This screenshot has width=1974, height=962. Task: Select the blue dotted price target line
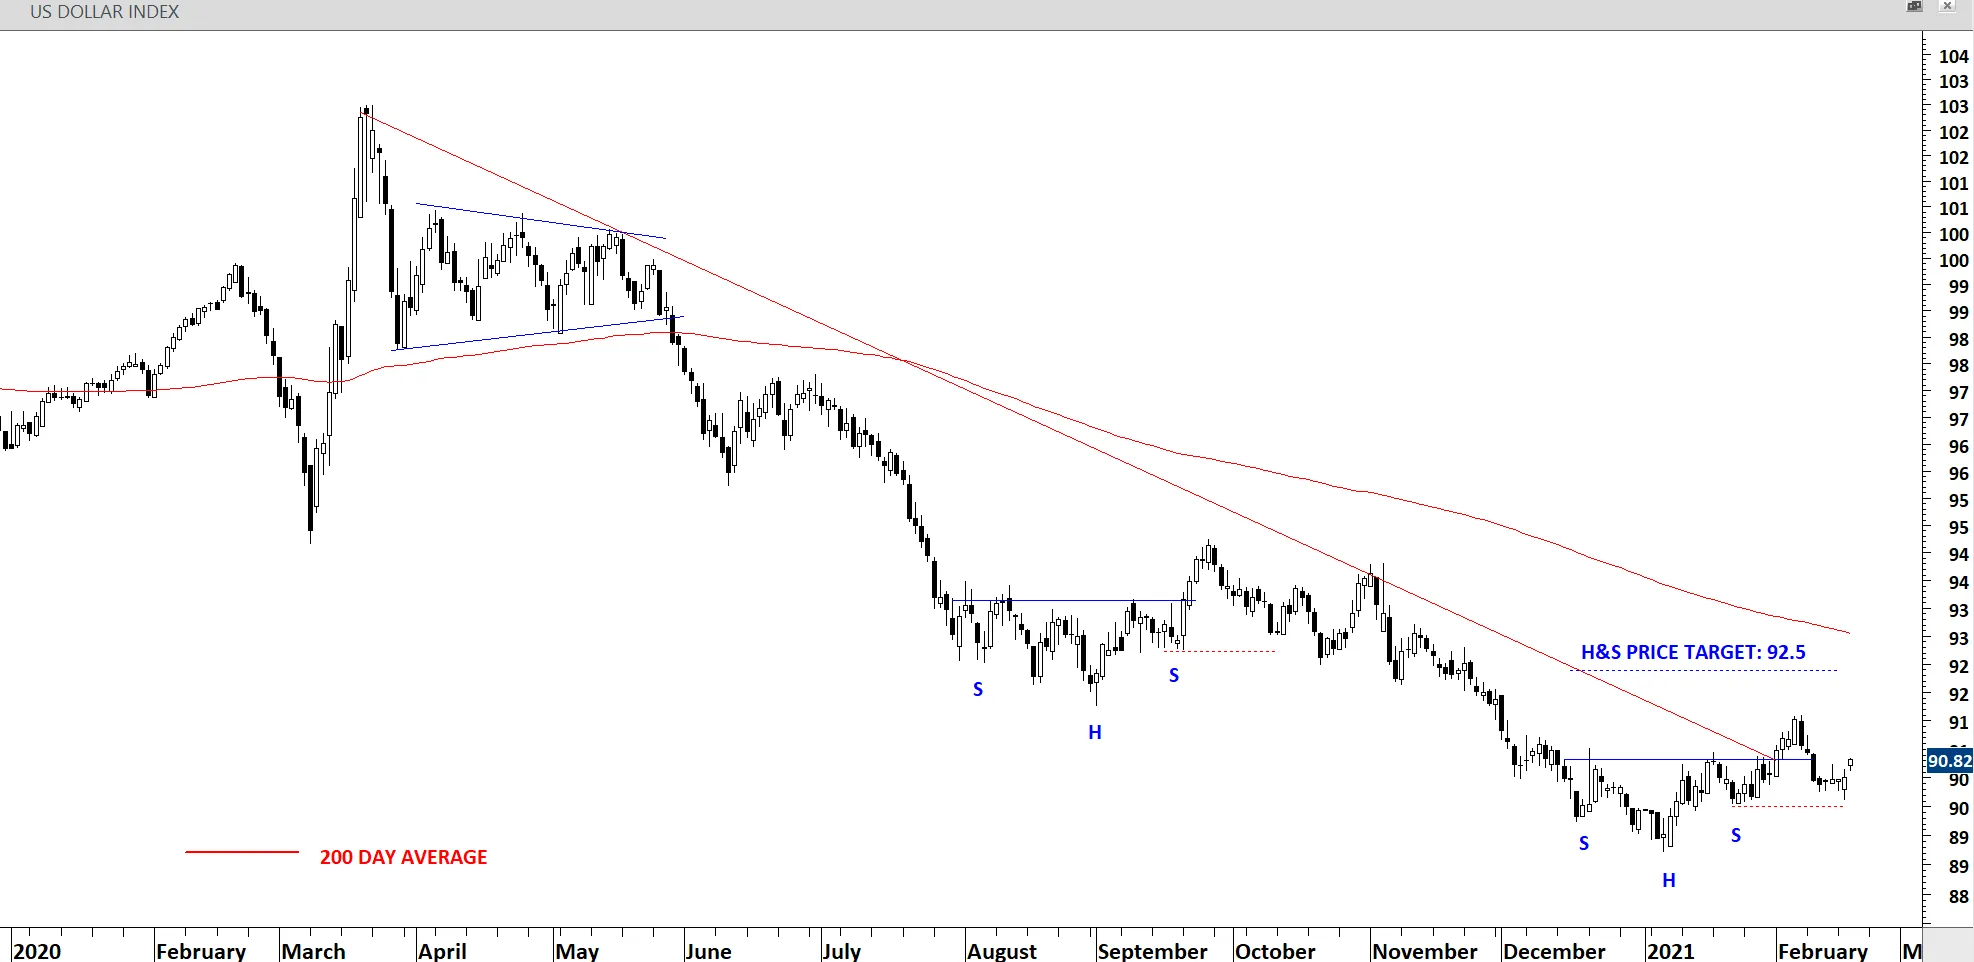coord(1700,670)
